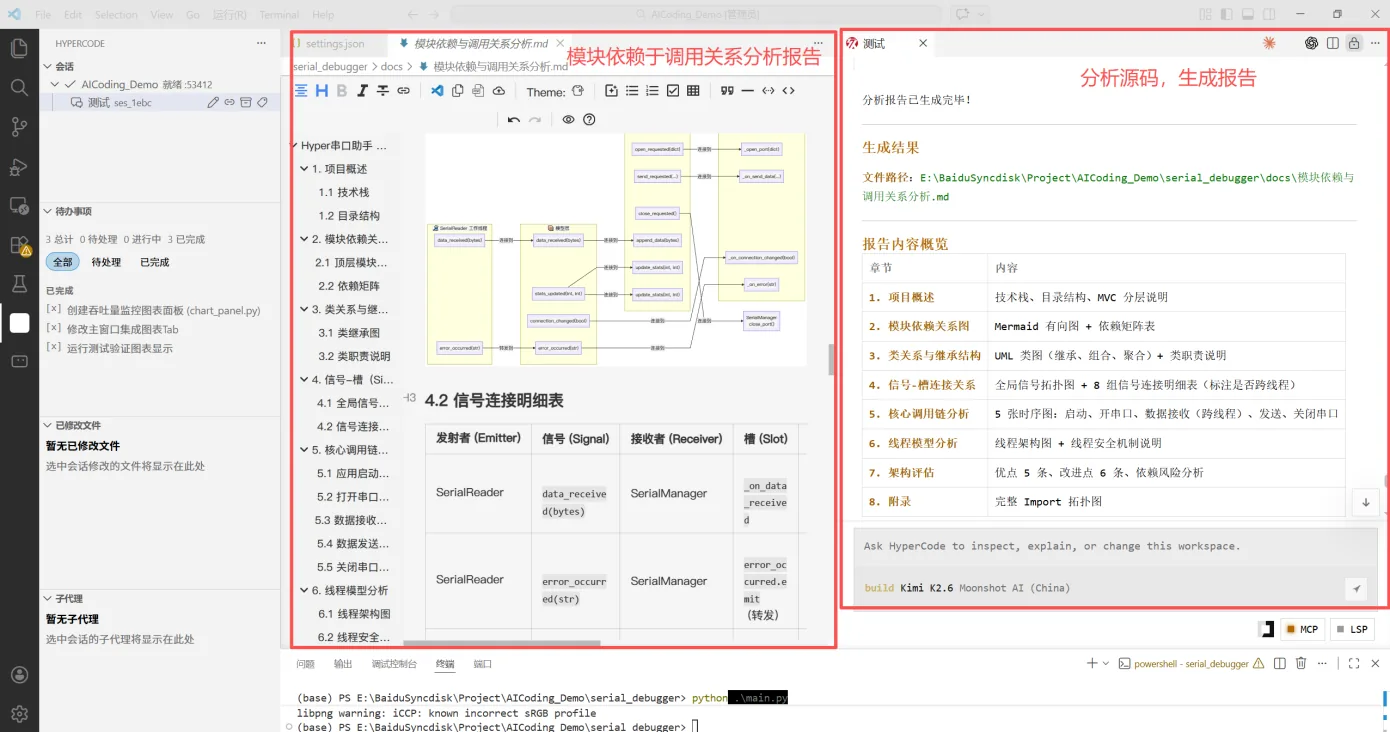Switch to the settings.json tab
The image size is (1390, 732).
[x=335, y=44]
